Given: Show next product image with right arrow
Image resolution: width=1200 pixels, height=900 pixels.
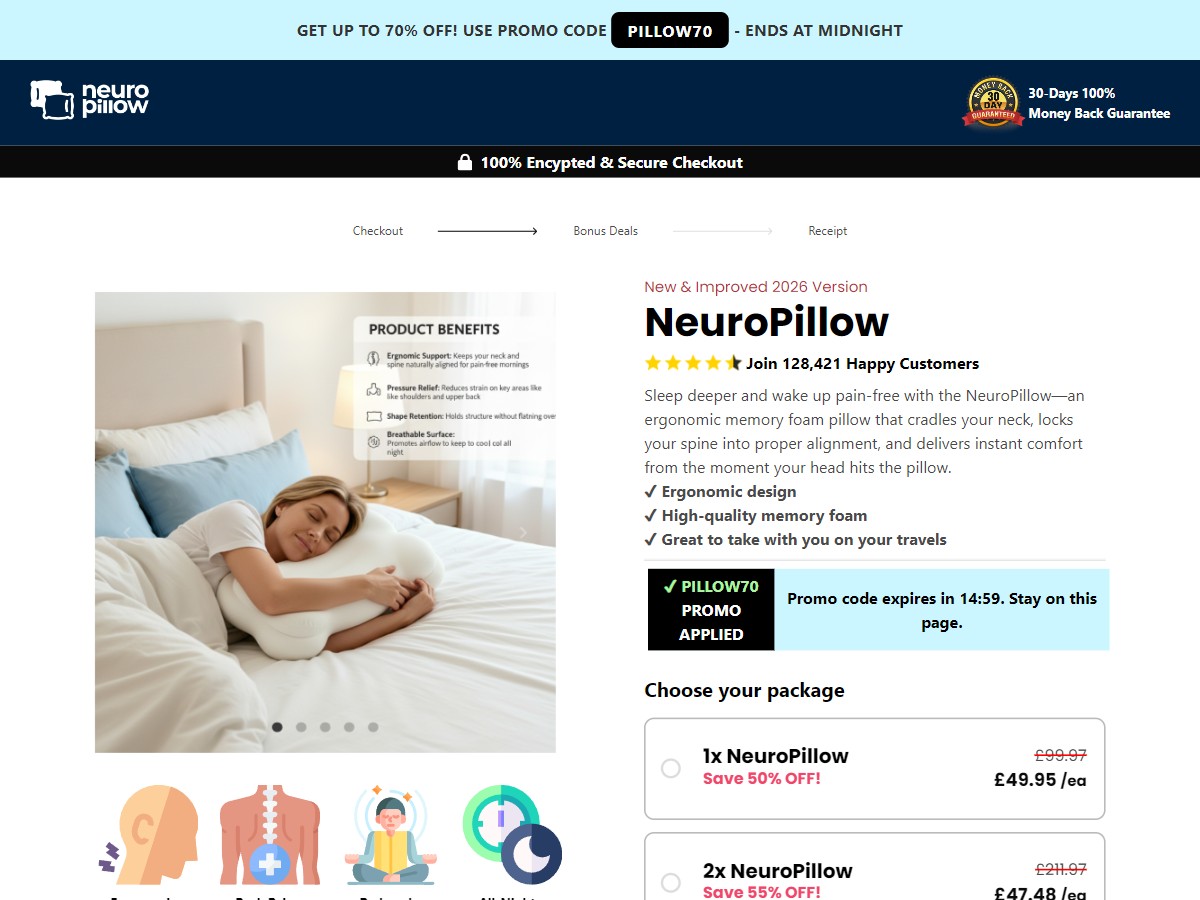Looking at the screenshot, I should [522, 532].
